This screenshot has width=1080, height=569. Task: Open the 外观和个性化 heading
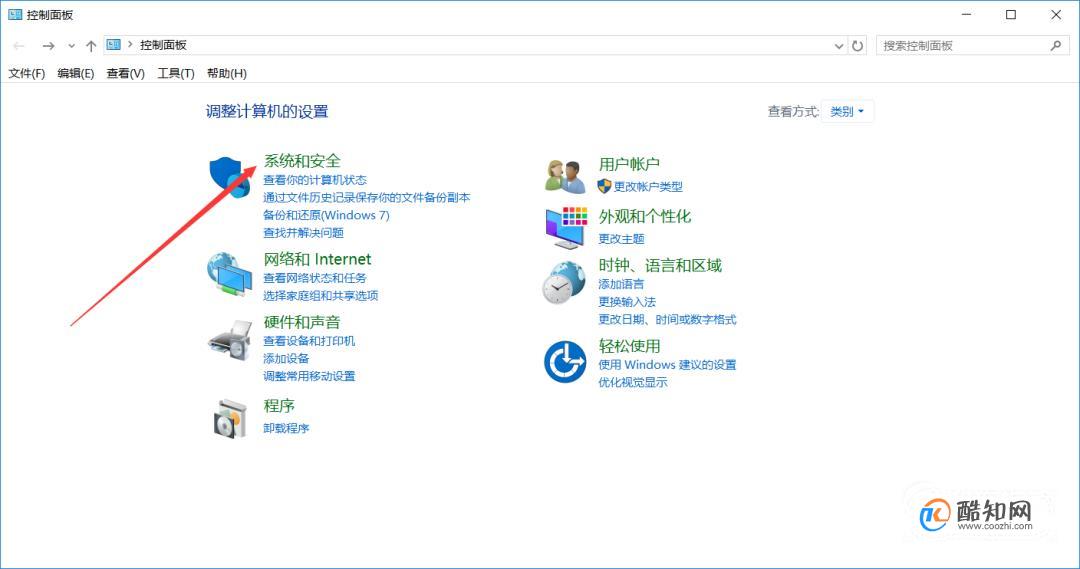[x=645, y=216]
